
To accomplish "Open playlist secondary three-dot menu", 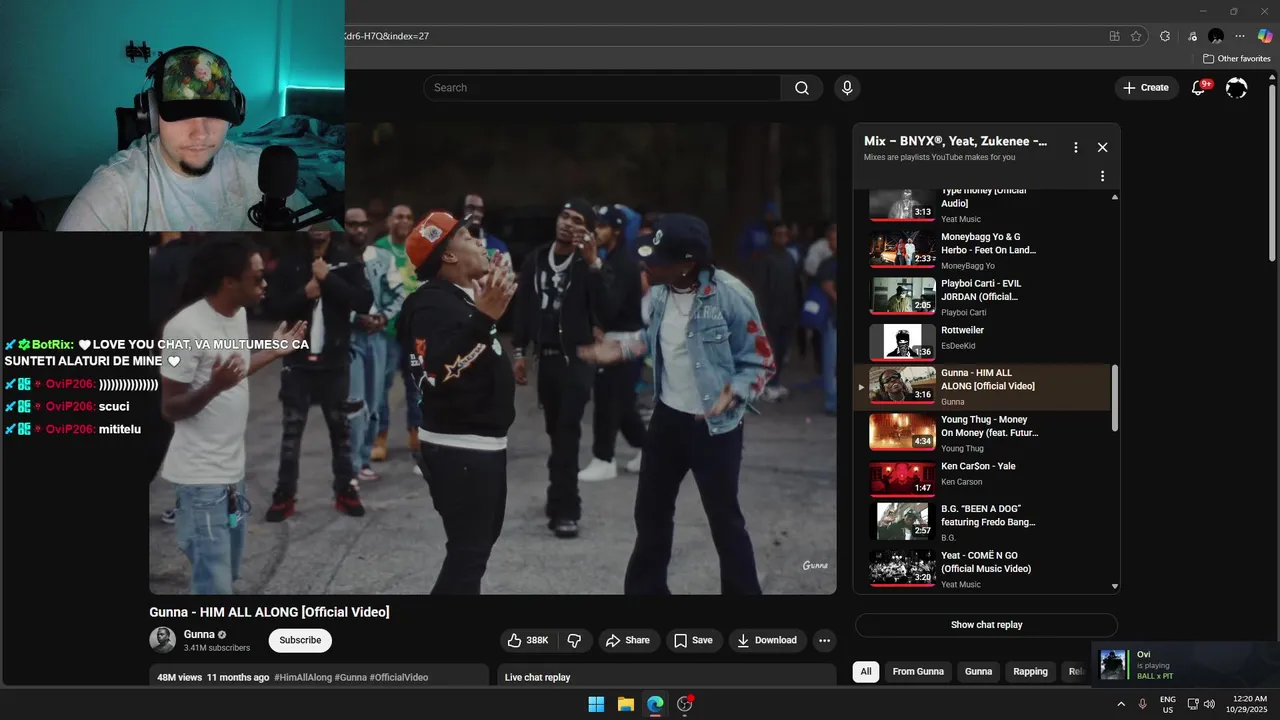I will click(1102, 176).
